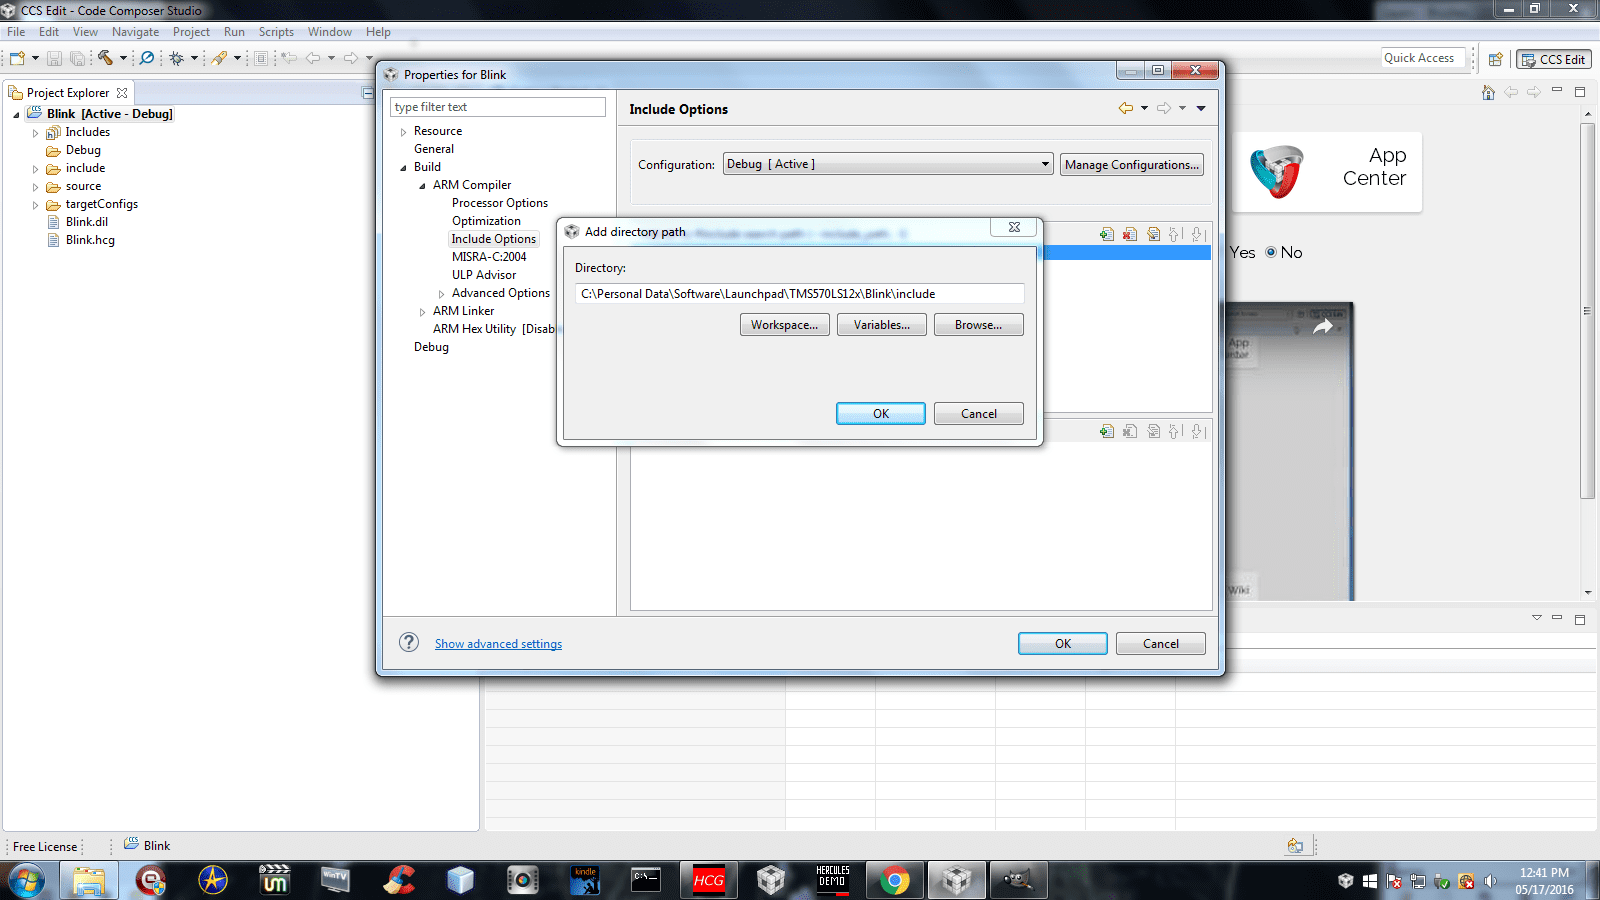Click the magnifier search icon in toolbar
Screen dimensions: 1600x900
[x=147, y=58]
